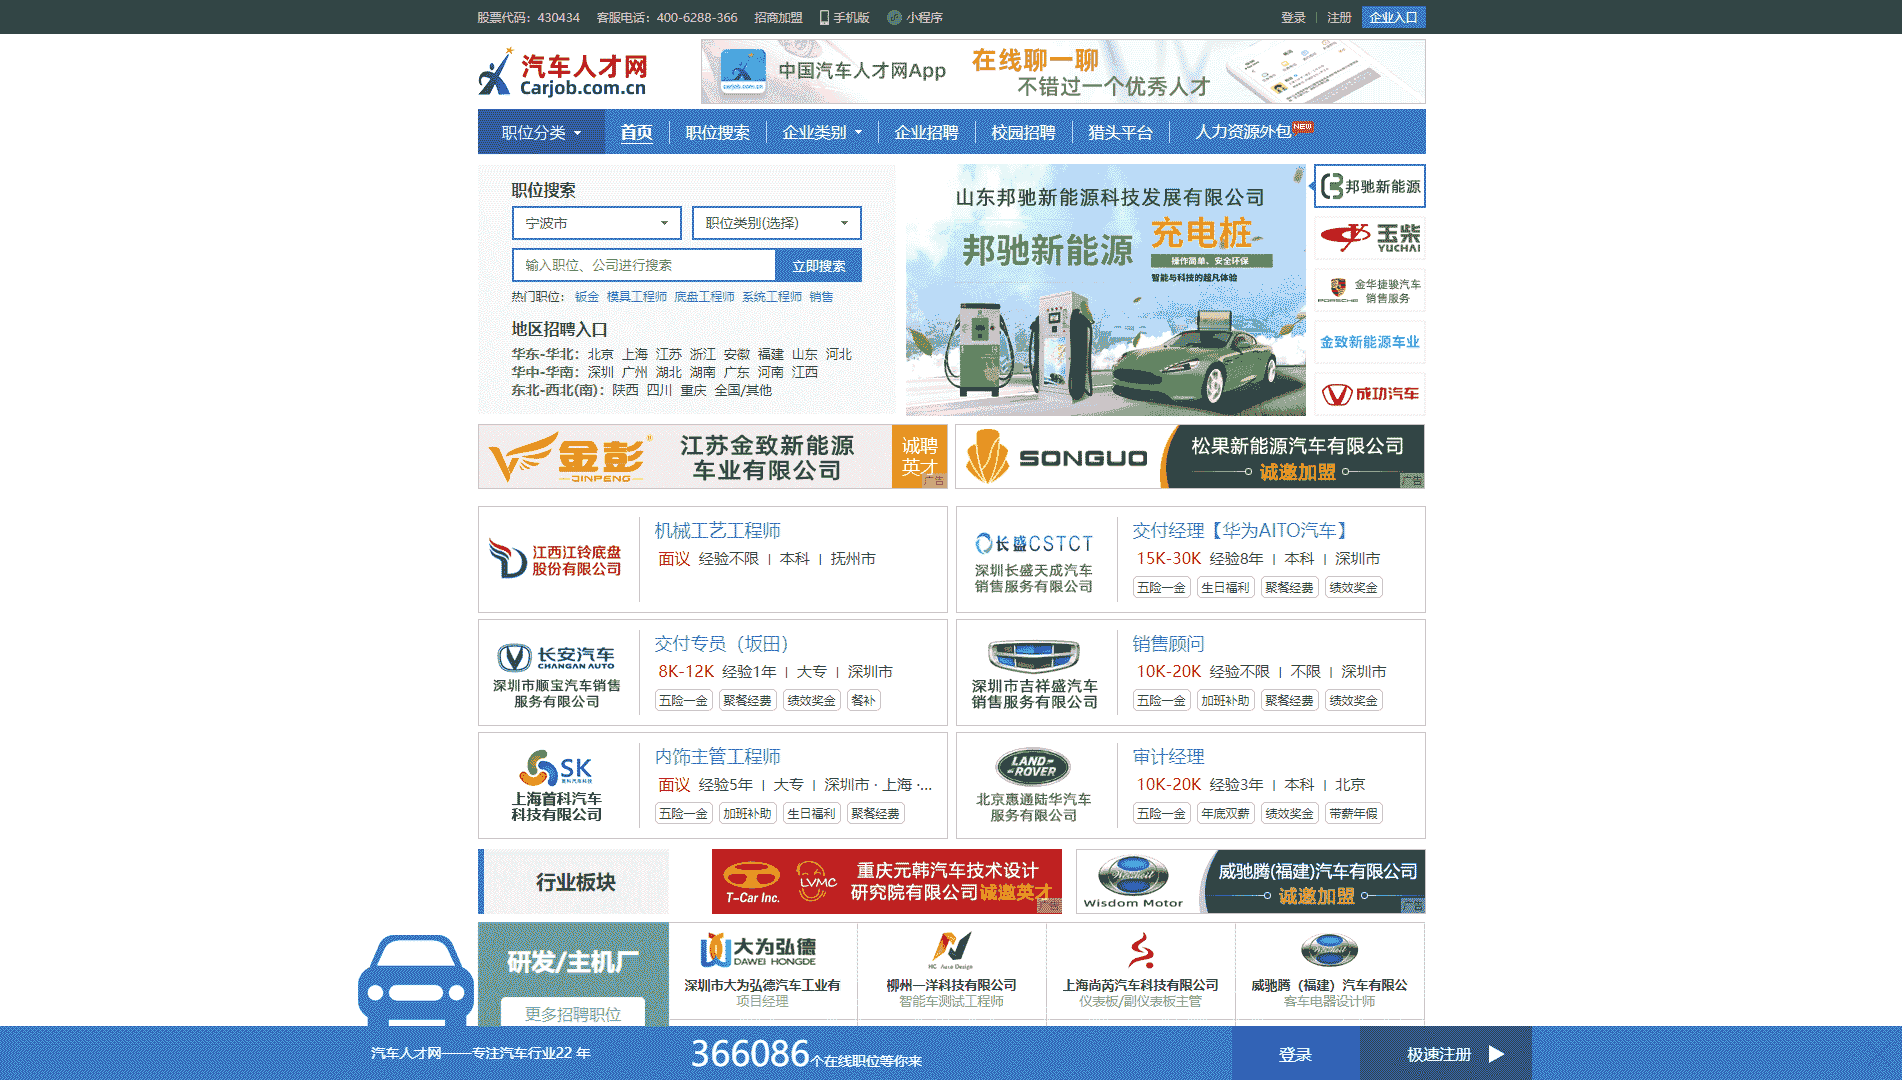Click the 更多招聘职位 button
This screenshot has height=1080, width=1902.
coord(573,1013)
